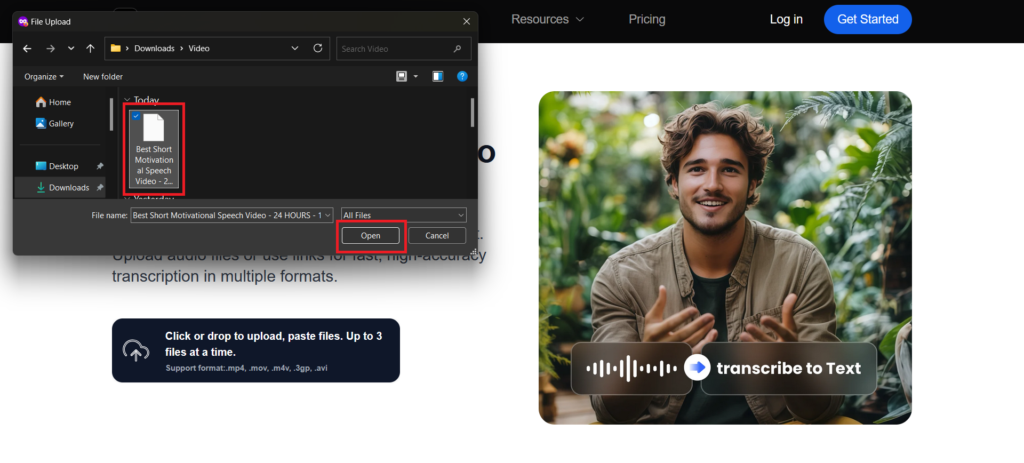Open the Organize menu
This screenshot has height=463, width=1024.
tap(44, 76)
